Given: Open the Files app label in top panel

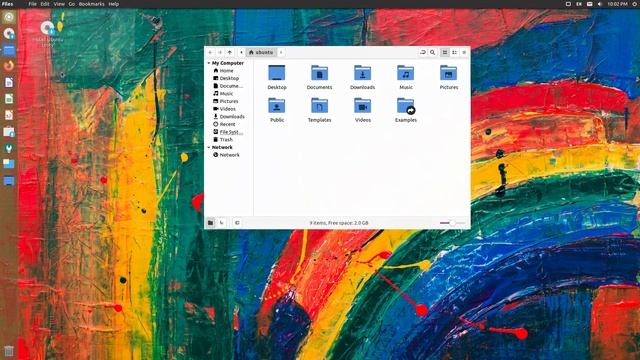Looking at the screenshot, I should (7, 4).
